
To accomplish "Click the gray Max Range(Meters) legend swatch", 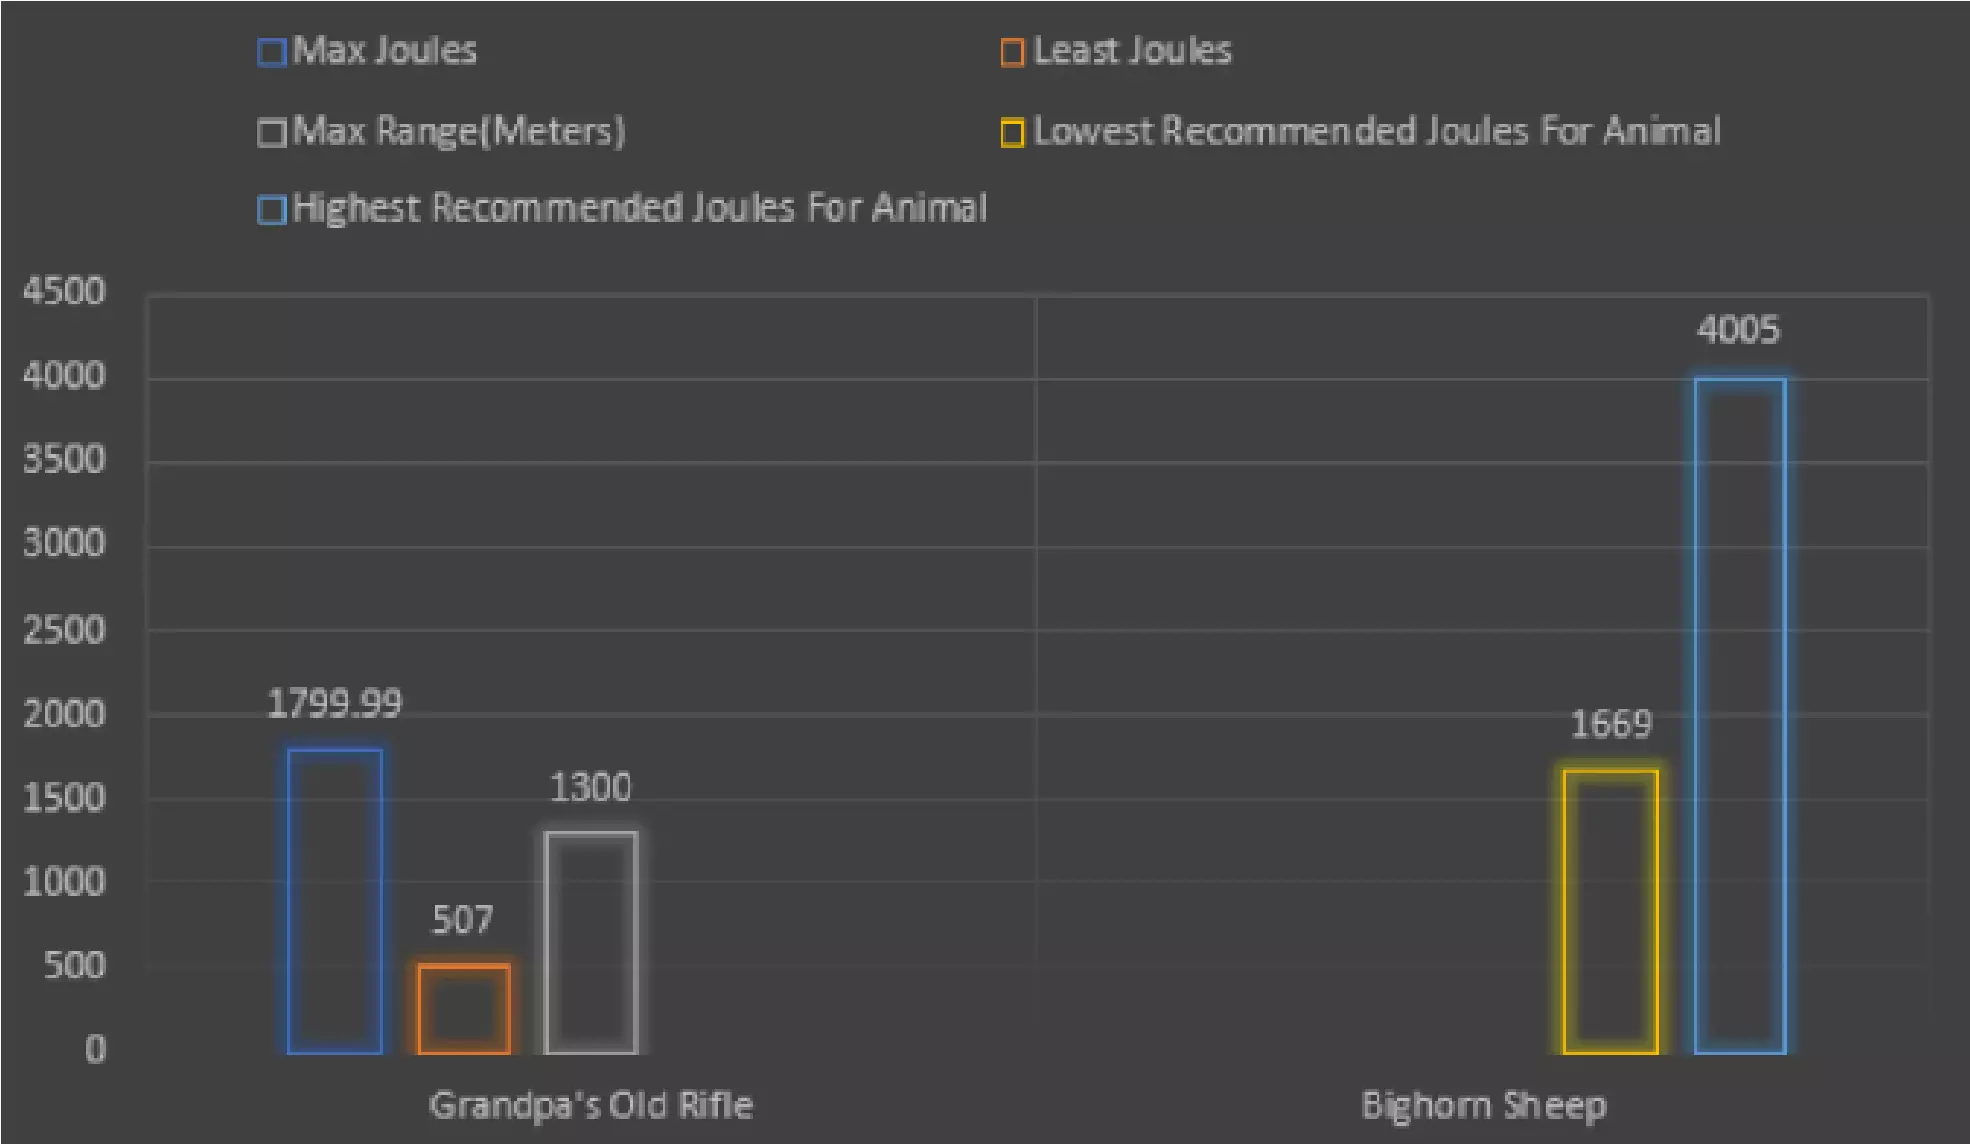I will [x=271, y=132].
